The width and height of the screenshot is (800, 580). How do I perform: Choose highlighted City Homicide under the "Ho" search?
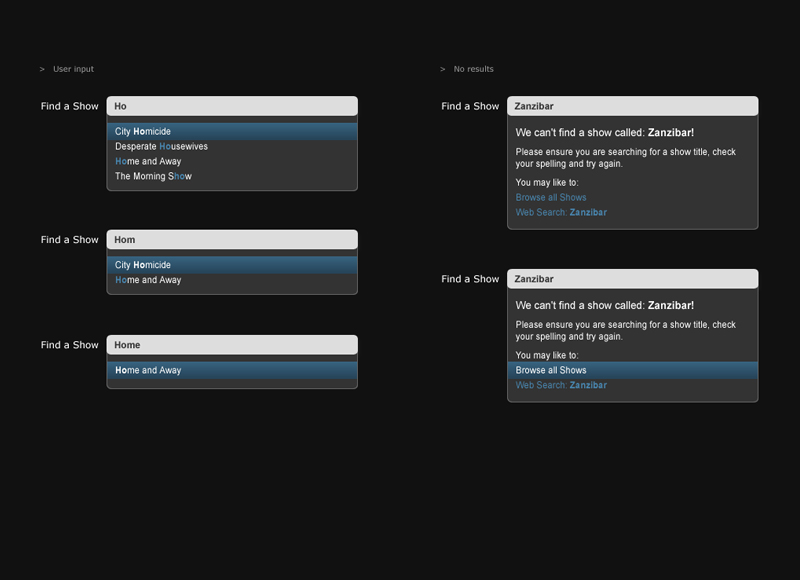coord(231,131)
